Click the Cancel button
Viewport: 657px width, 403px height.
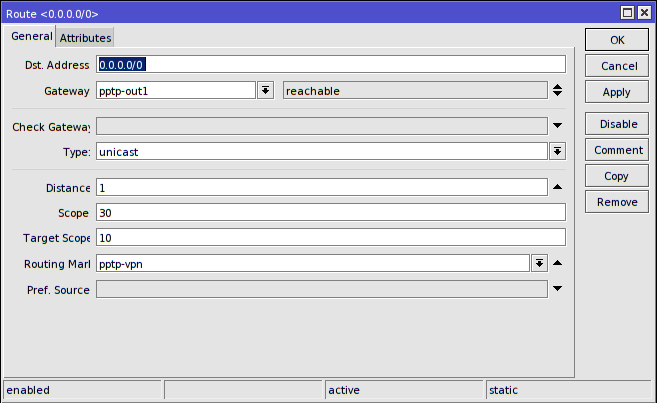coord(616,66)
